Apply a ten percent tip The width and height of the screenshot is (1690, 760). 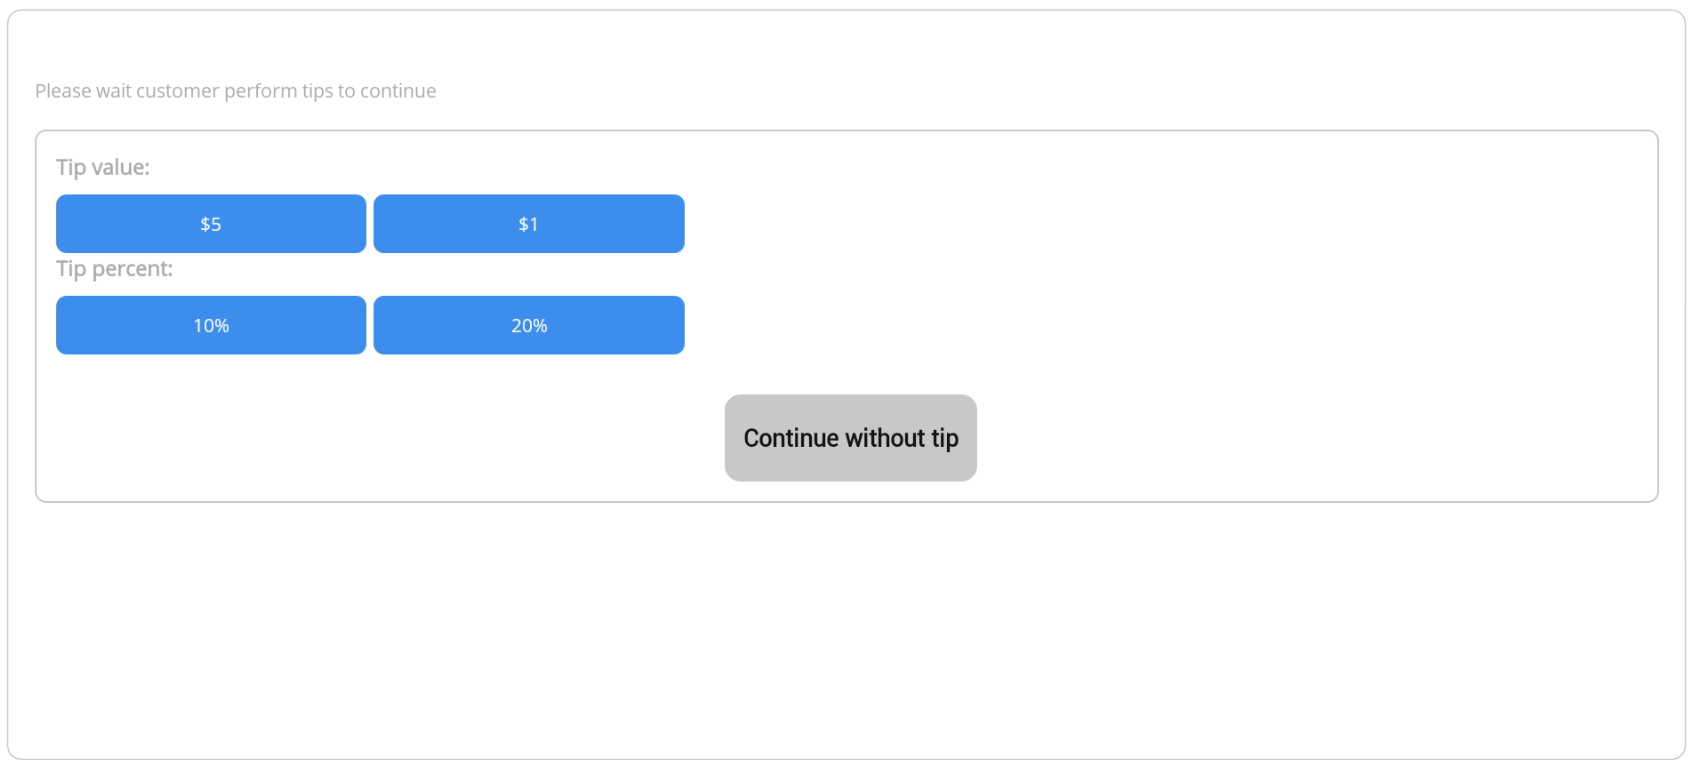(211, 325)
